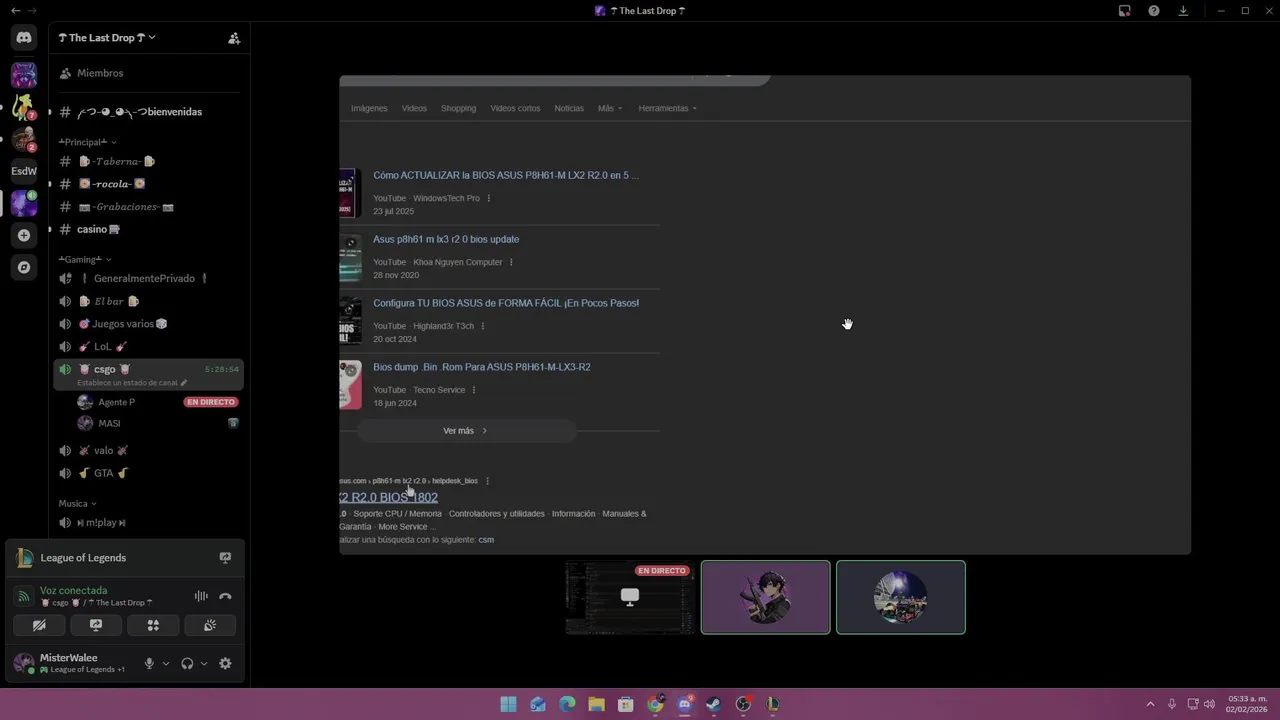Image resolution: width=1280 pixels, height=720 pixels.
Task: Show hidden system tray icons
Action: (x=1150, y=704)
